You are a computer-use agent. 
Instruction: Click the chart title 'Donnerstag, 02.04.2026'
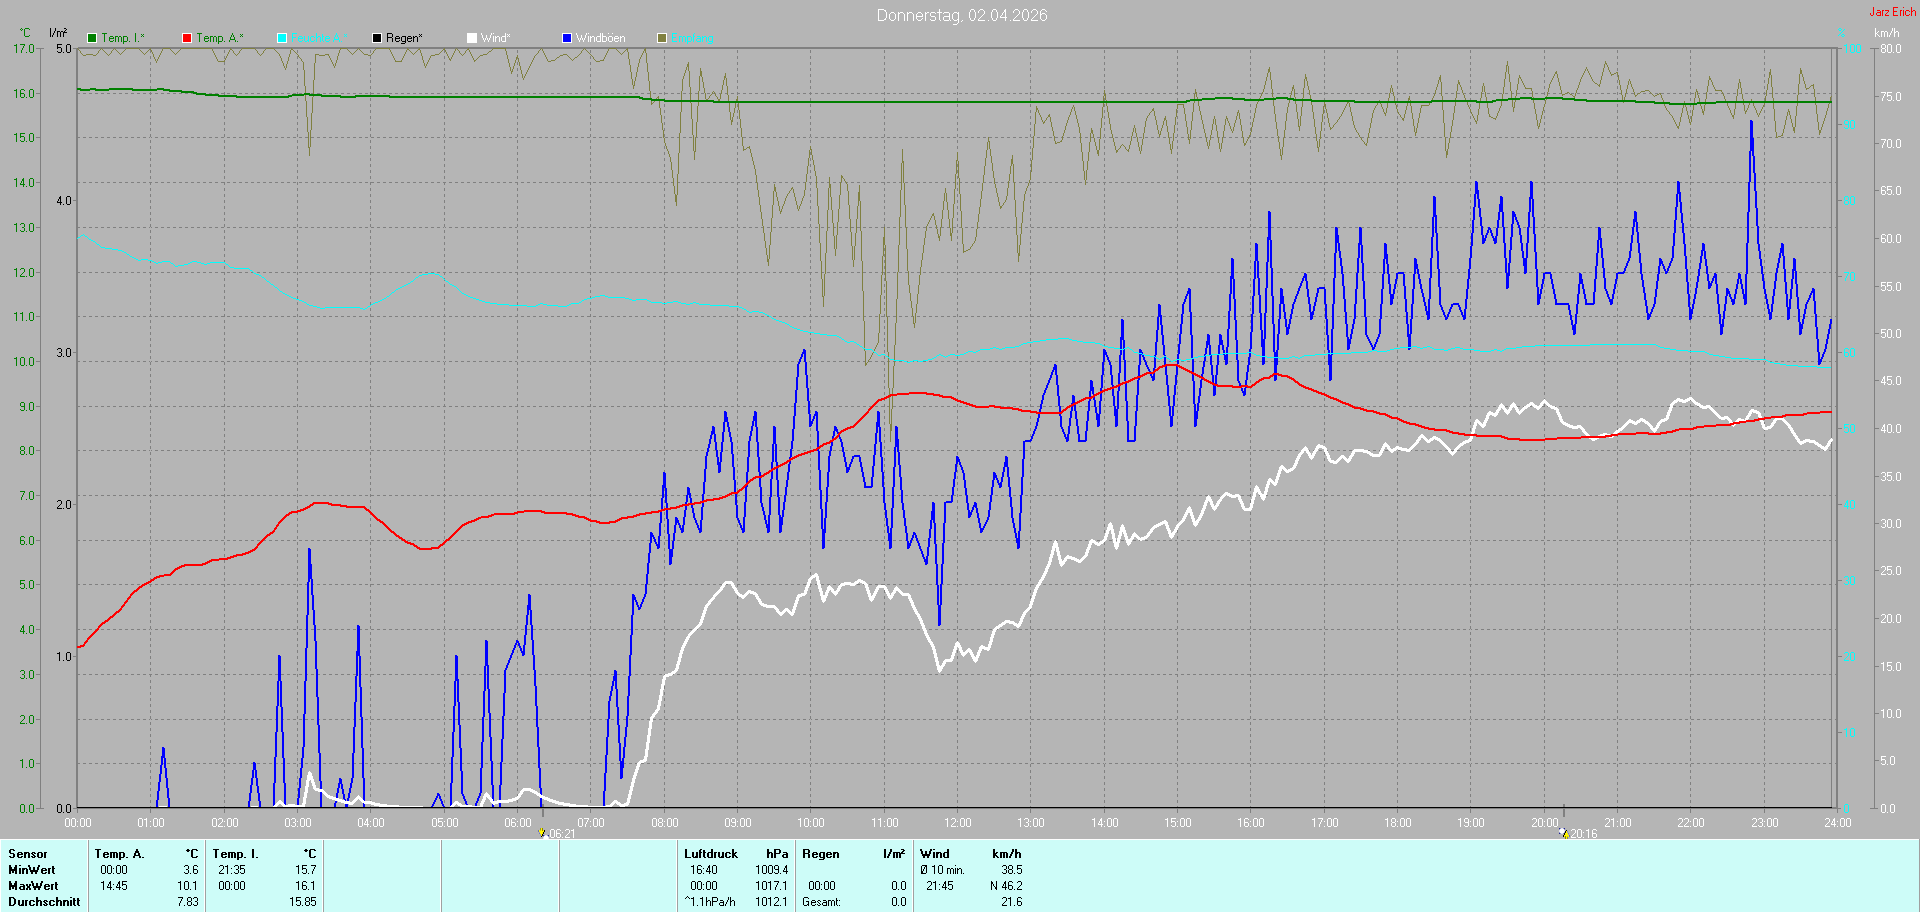point(962,15)
